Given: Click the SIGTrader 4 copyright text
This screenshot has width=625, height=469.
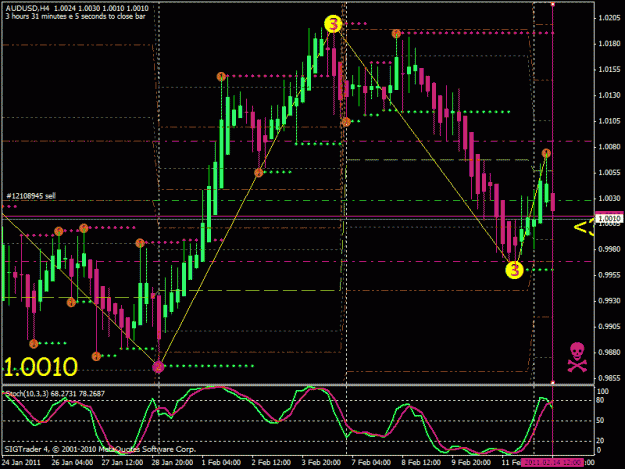Looking at the screenshot, I should point(100,449).
